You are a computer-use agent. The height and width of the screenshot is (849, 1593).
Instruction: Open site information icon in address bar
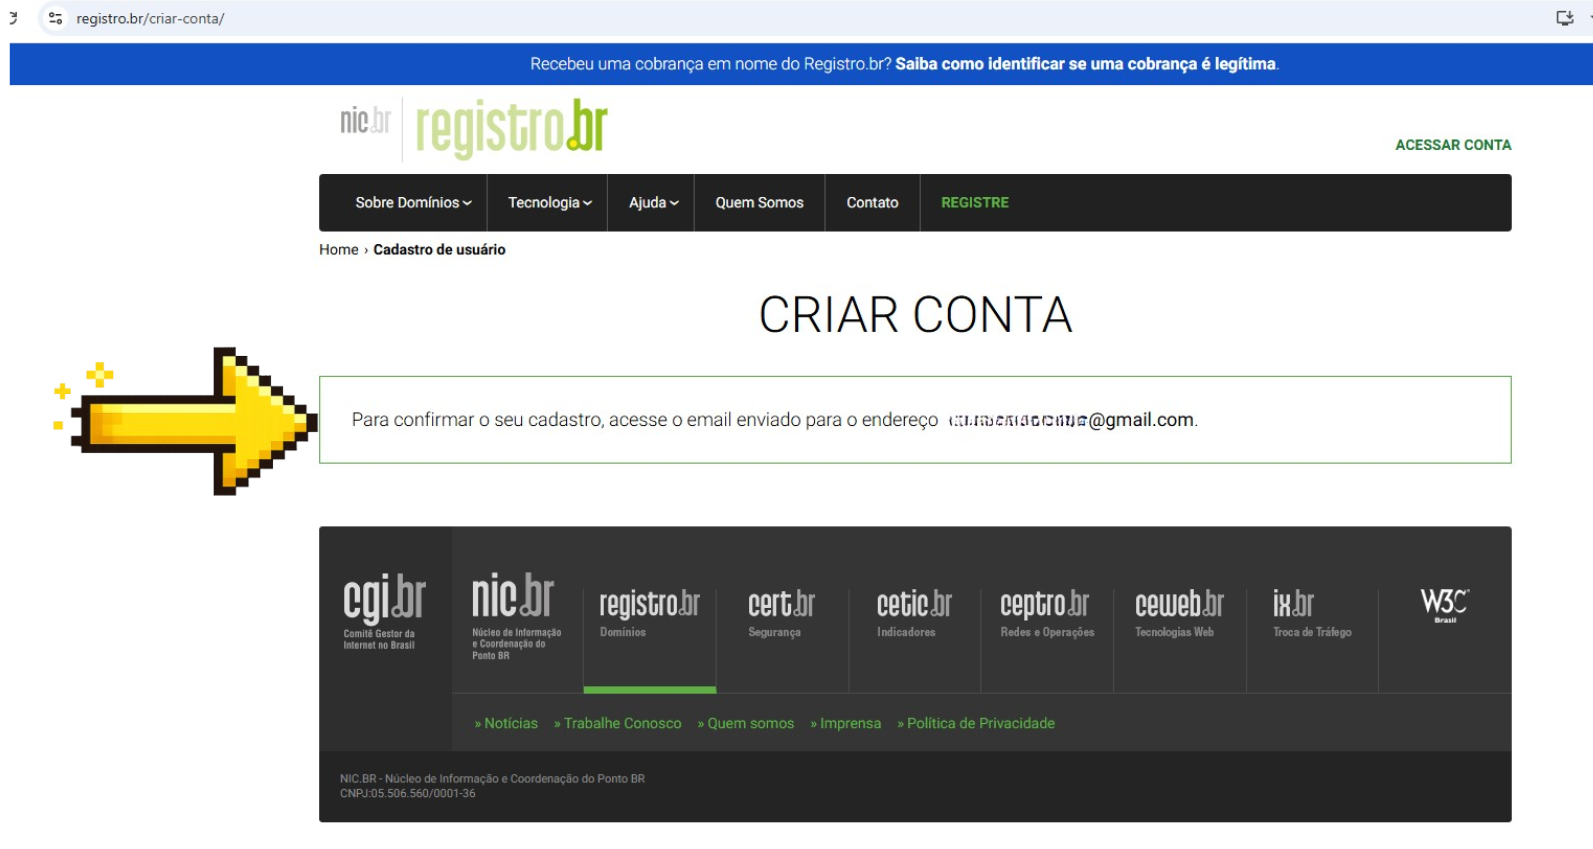(56, 18)
